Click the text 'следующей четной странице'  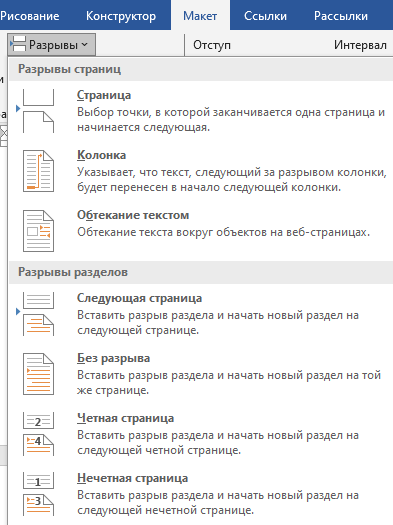(158, 450)
